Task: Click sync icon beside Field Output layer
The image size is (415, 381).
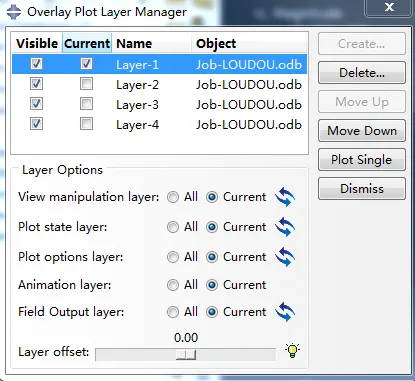Action: (285, 312)
